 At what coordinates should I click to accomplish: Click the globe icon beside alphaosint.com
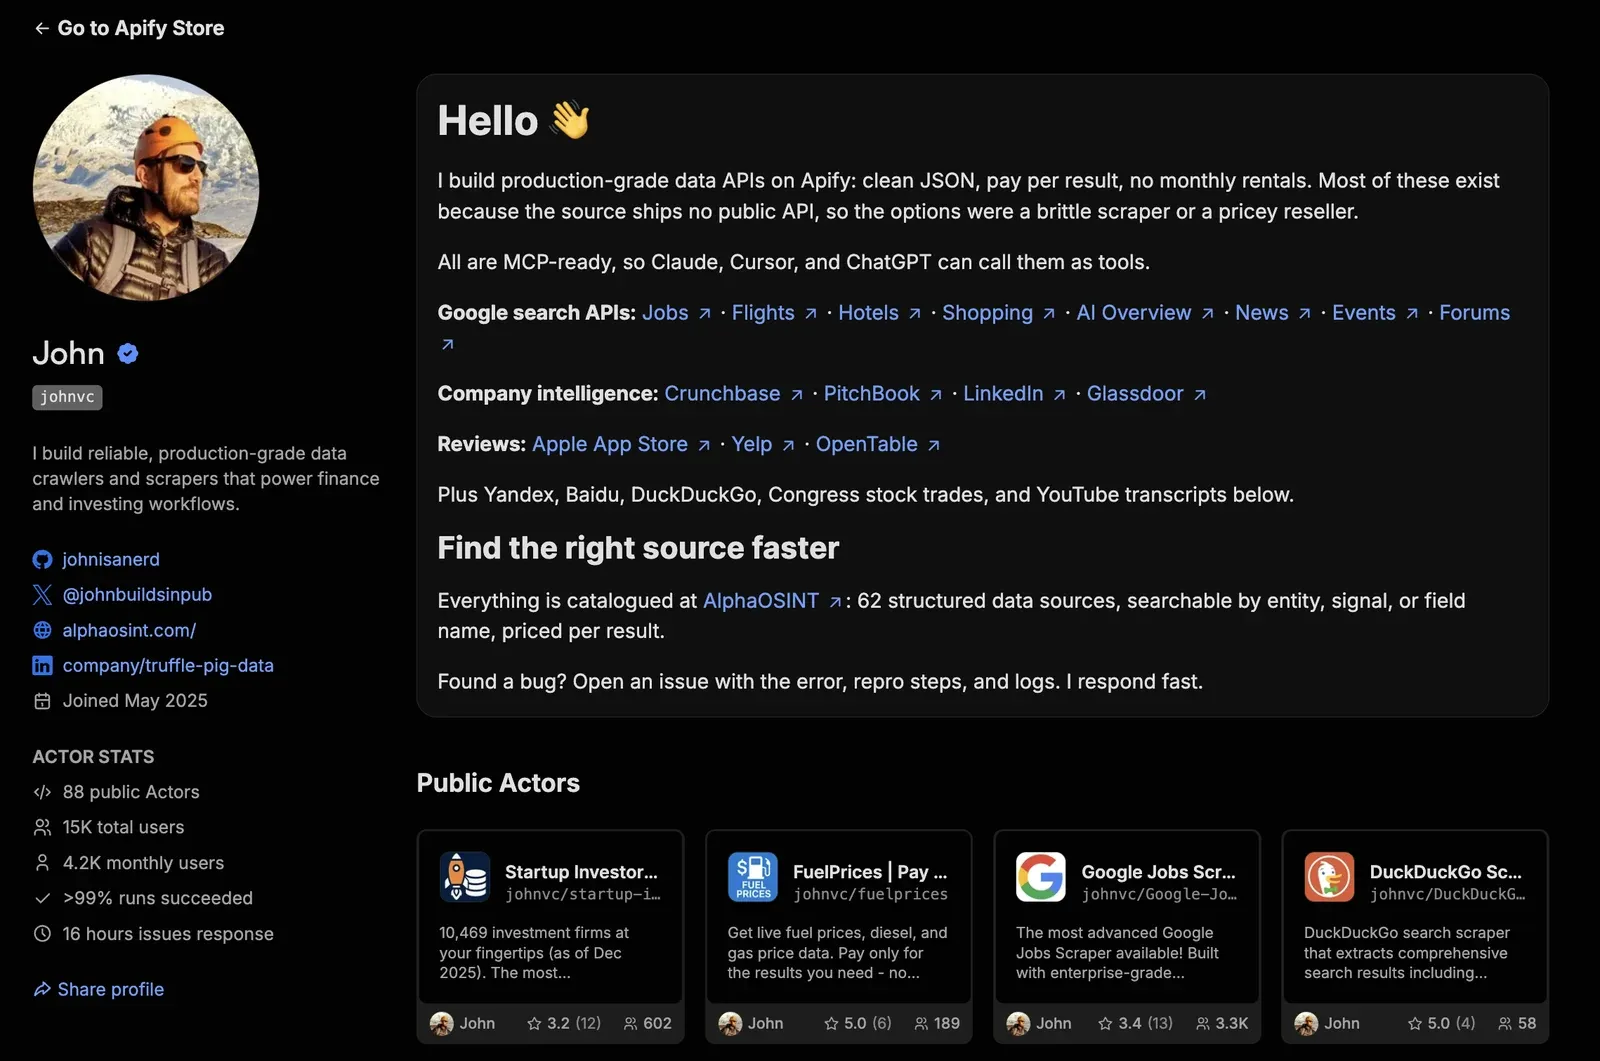point(42,630)
